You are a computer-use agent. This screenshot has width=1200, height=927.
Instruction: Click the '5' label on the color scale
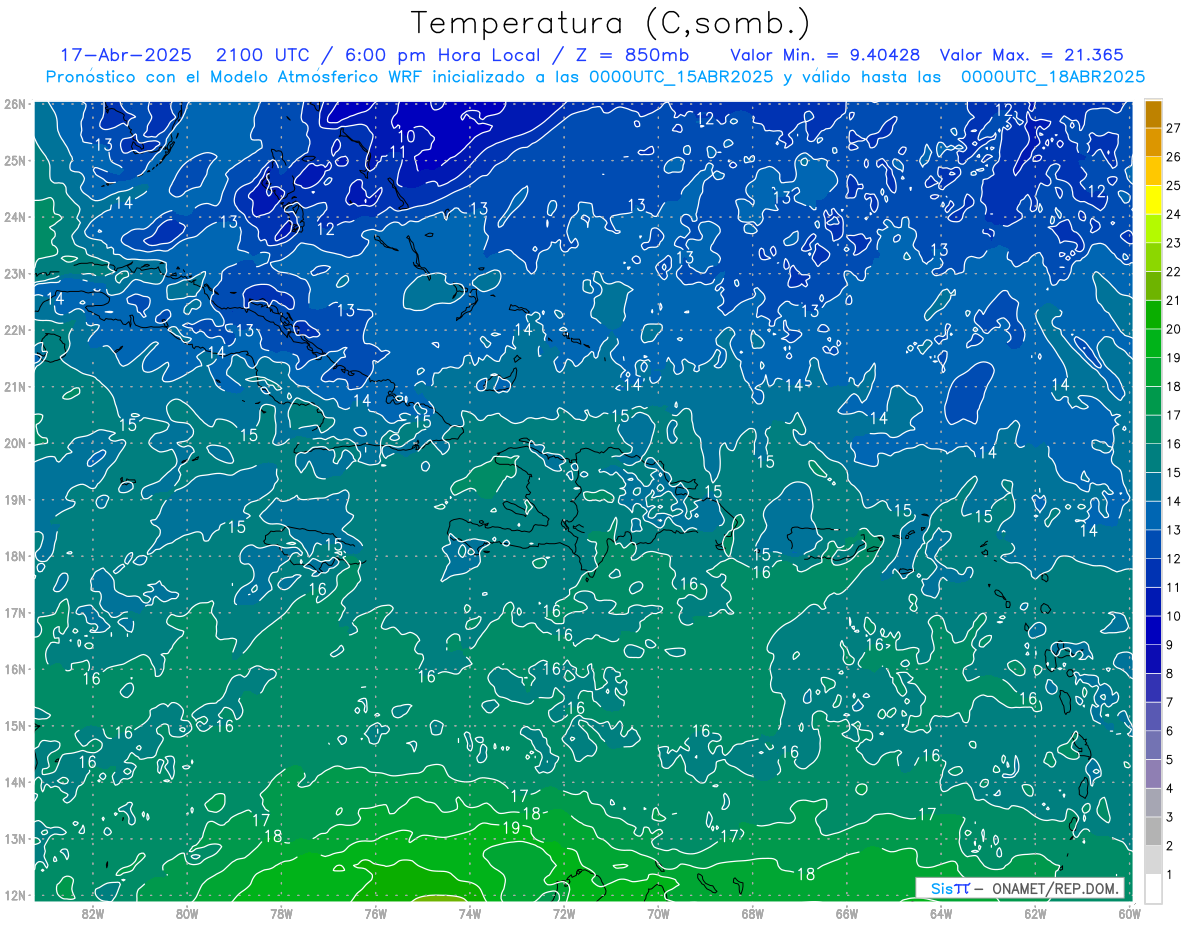1169,760
